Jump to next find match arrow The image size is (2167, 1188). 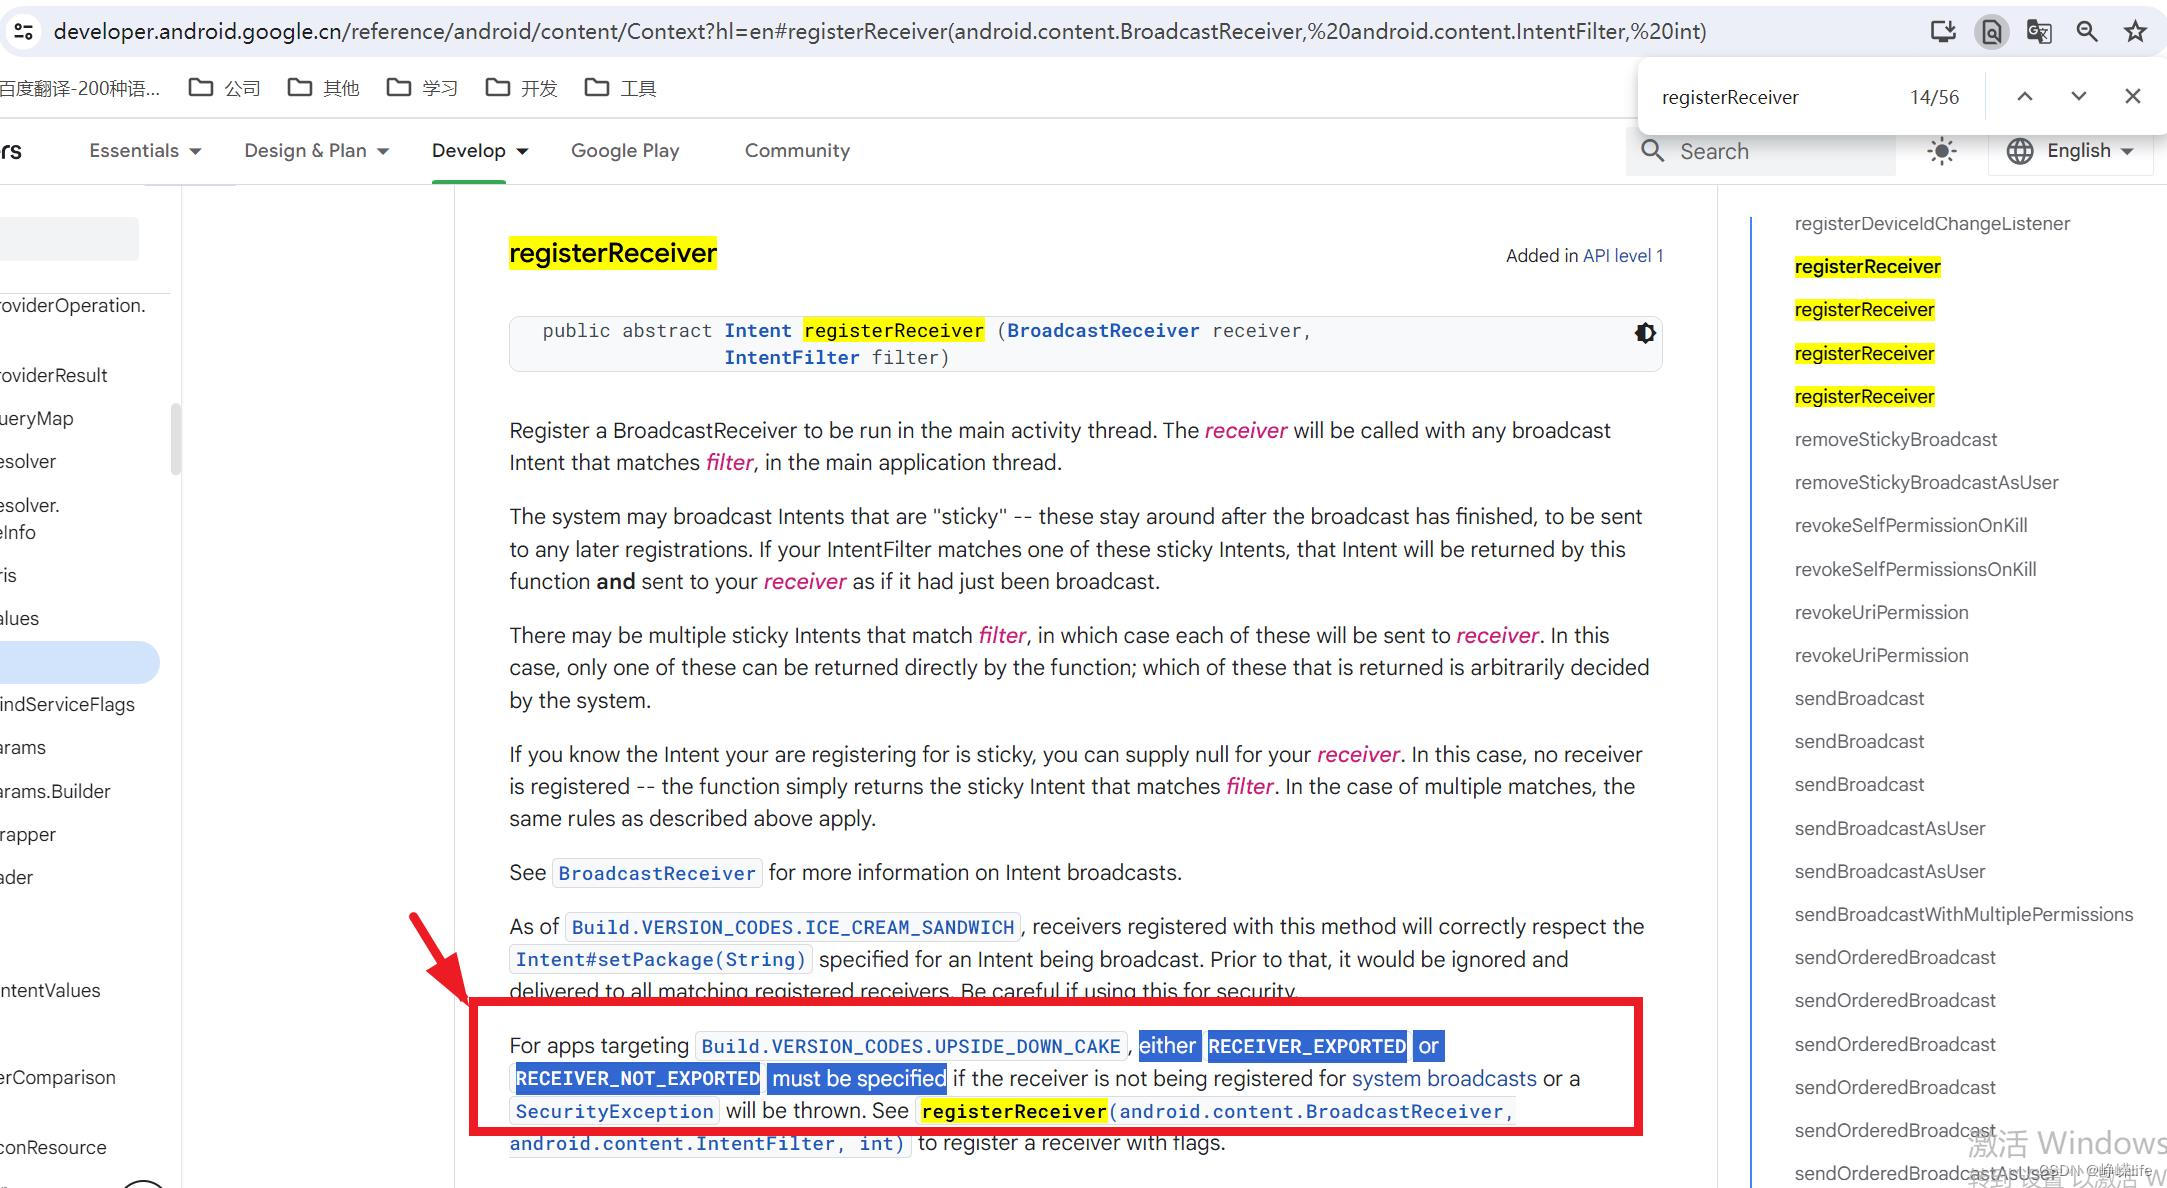(x=2079, y=96)
